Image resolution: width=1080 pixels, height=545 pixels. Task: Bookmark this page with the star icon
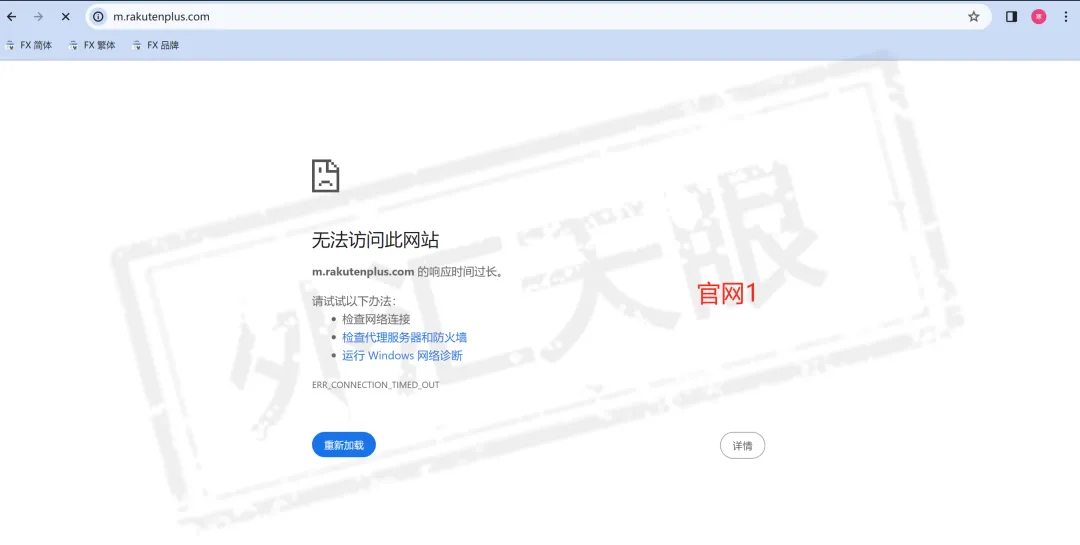pos(973,17)
